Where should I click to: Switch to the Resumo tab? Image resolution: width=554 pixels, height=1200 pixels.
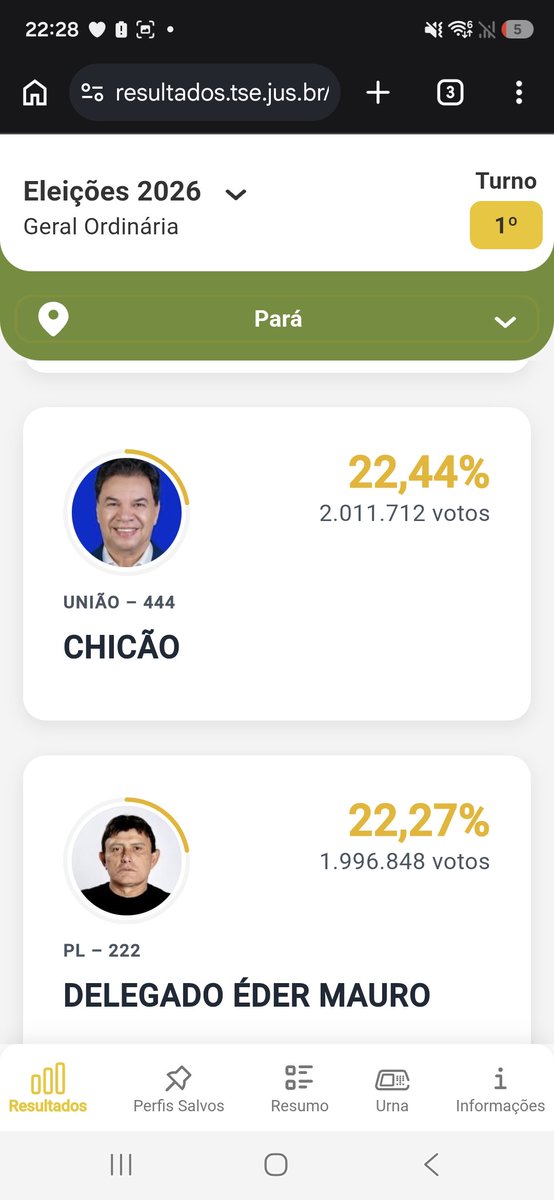coord(299,1089)
